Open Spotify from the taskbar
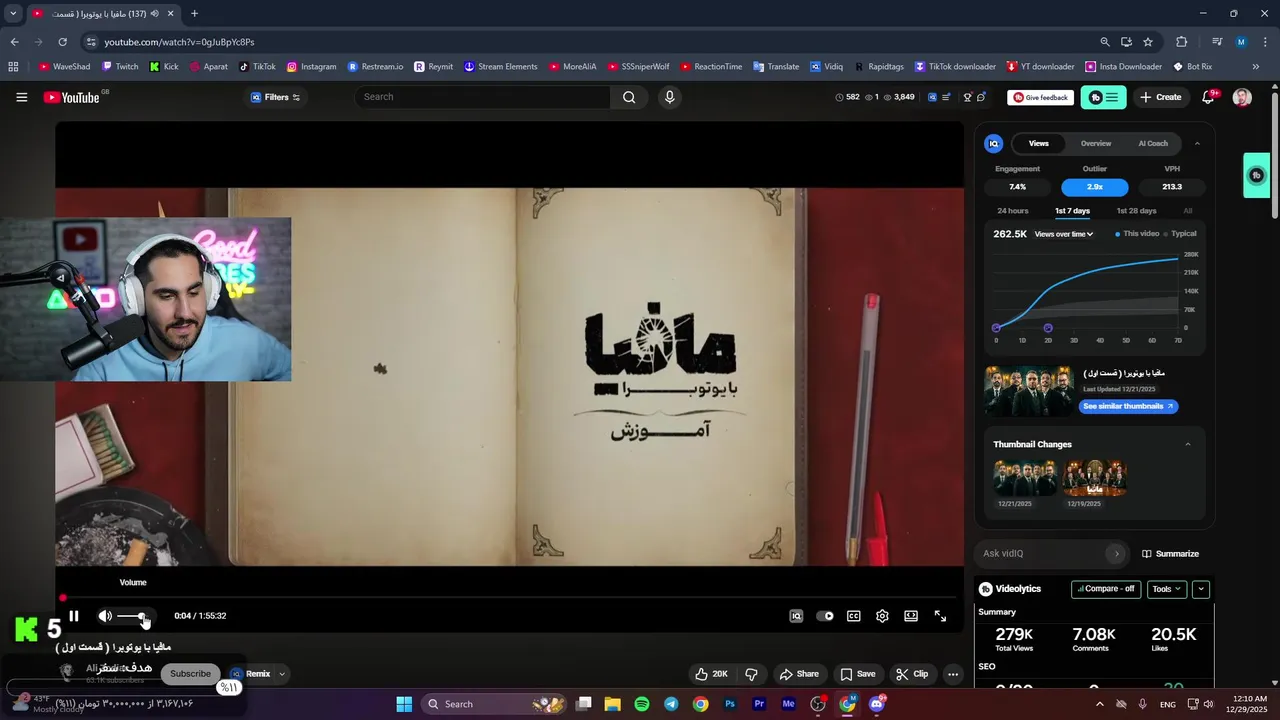Screen dimensions: 1280x720 [642, 704]
